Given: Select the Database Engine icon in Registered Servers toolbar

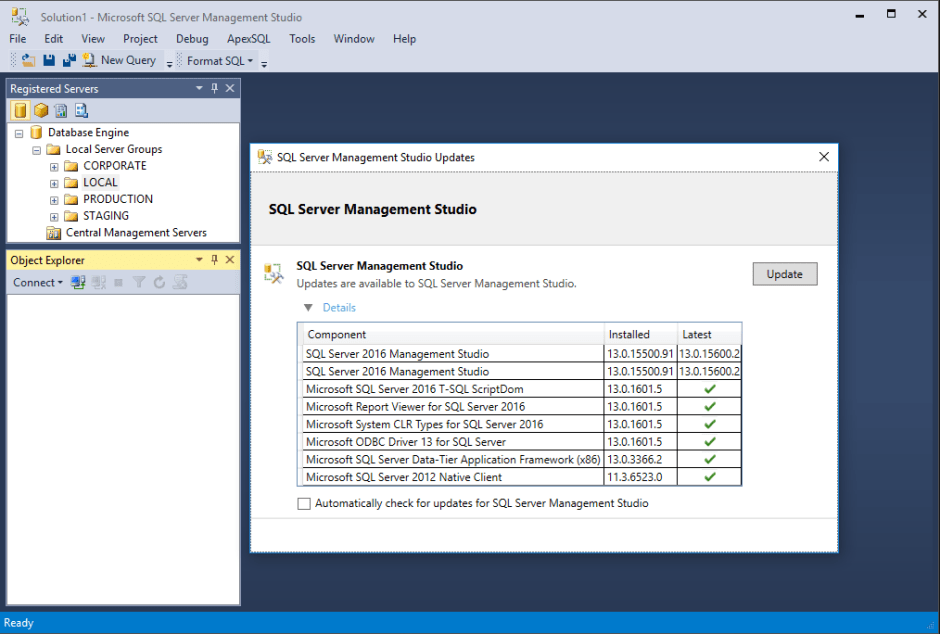Looking at the screenshot, I should tap(19, 110).
